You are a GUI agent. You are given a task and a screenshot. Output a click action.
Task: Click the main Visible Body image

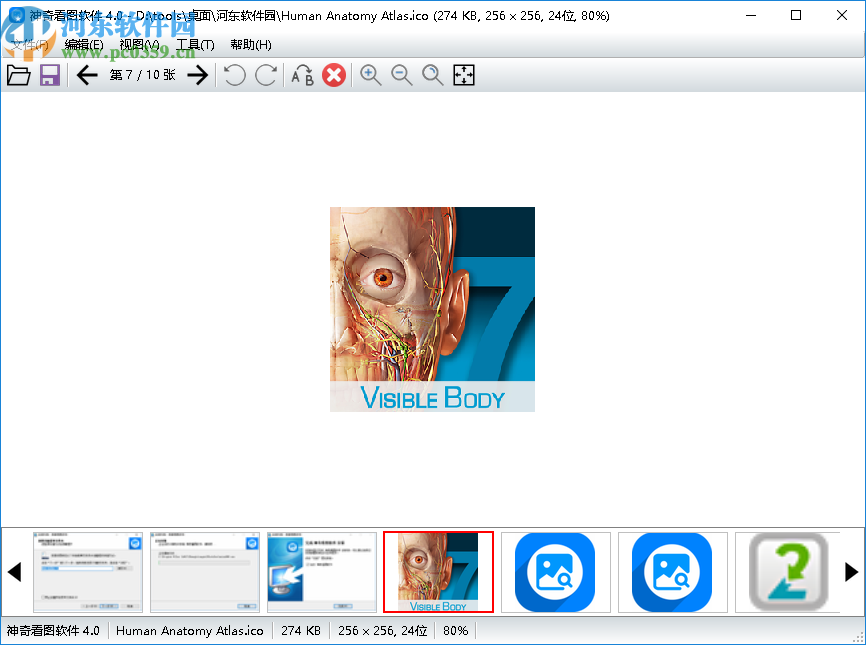pyautogui.click(x=432, y=309)
